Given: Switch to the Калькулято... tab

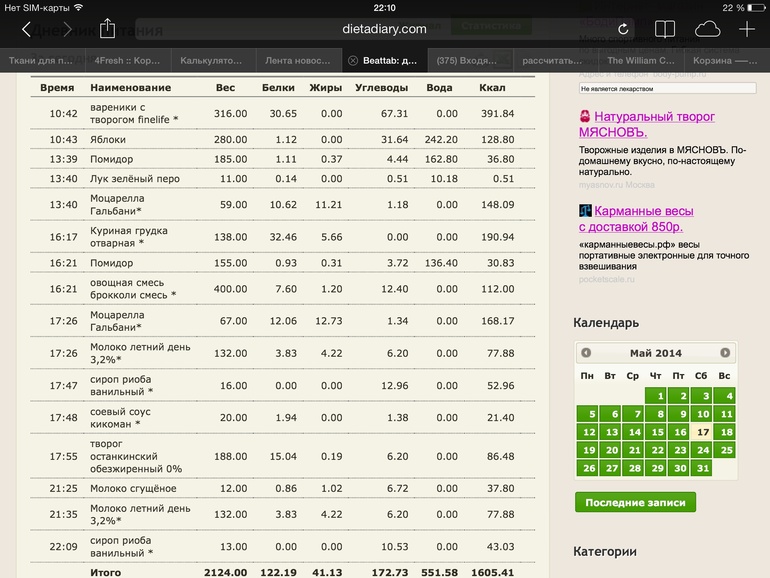Looking at the screenshot, I should pos(211,61).
